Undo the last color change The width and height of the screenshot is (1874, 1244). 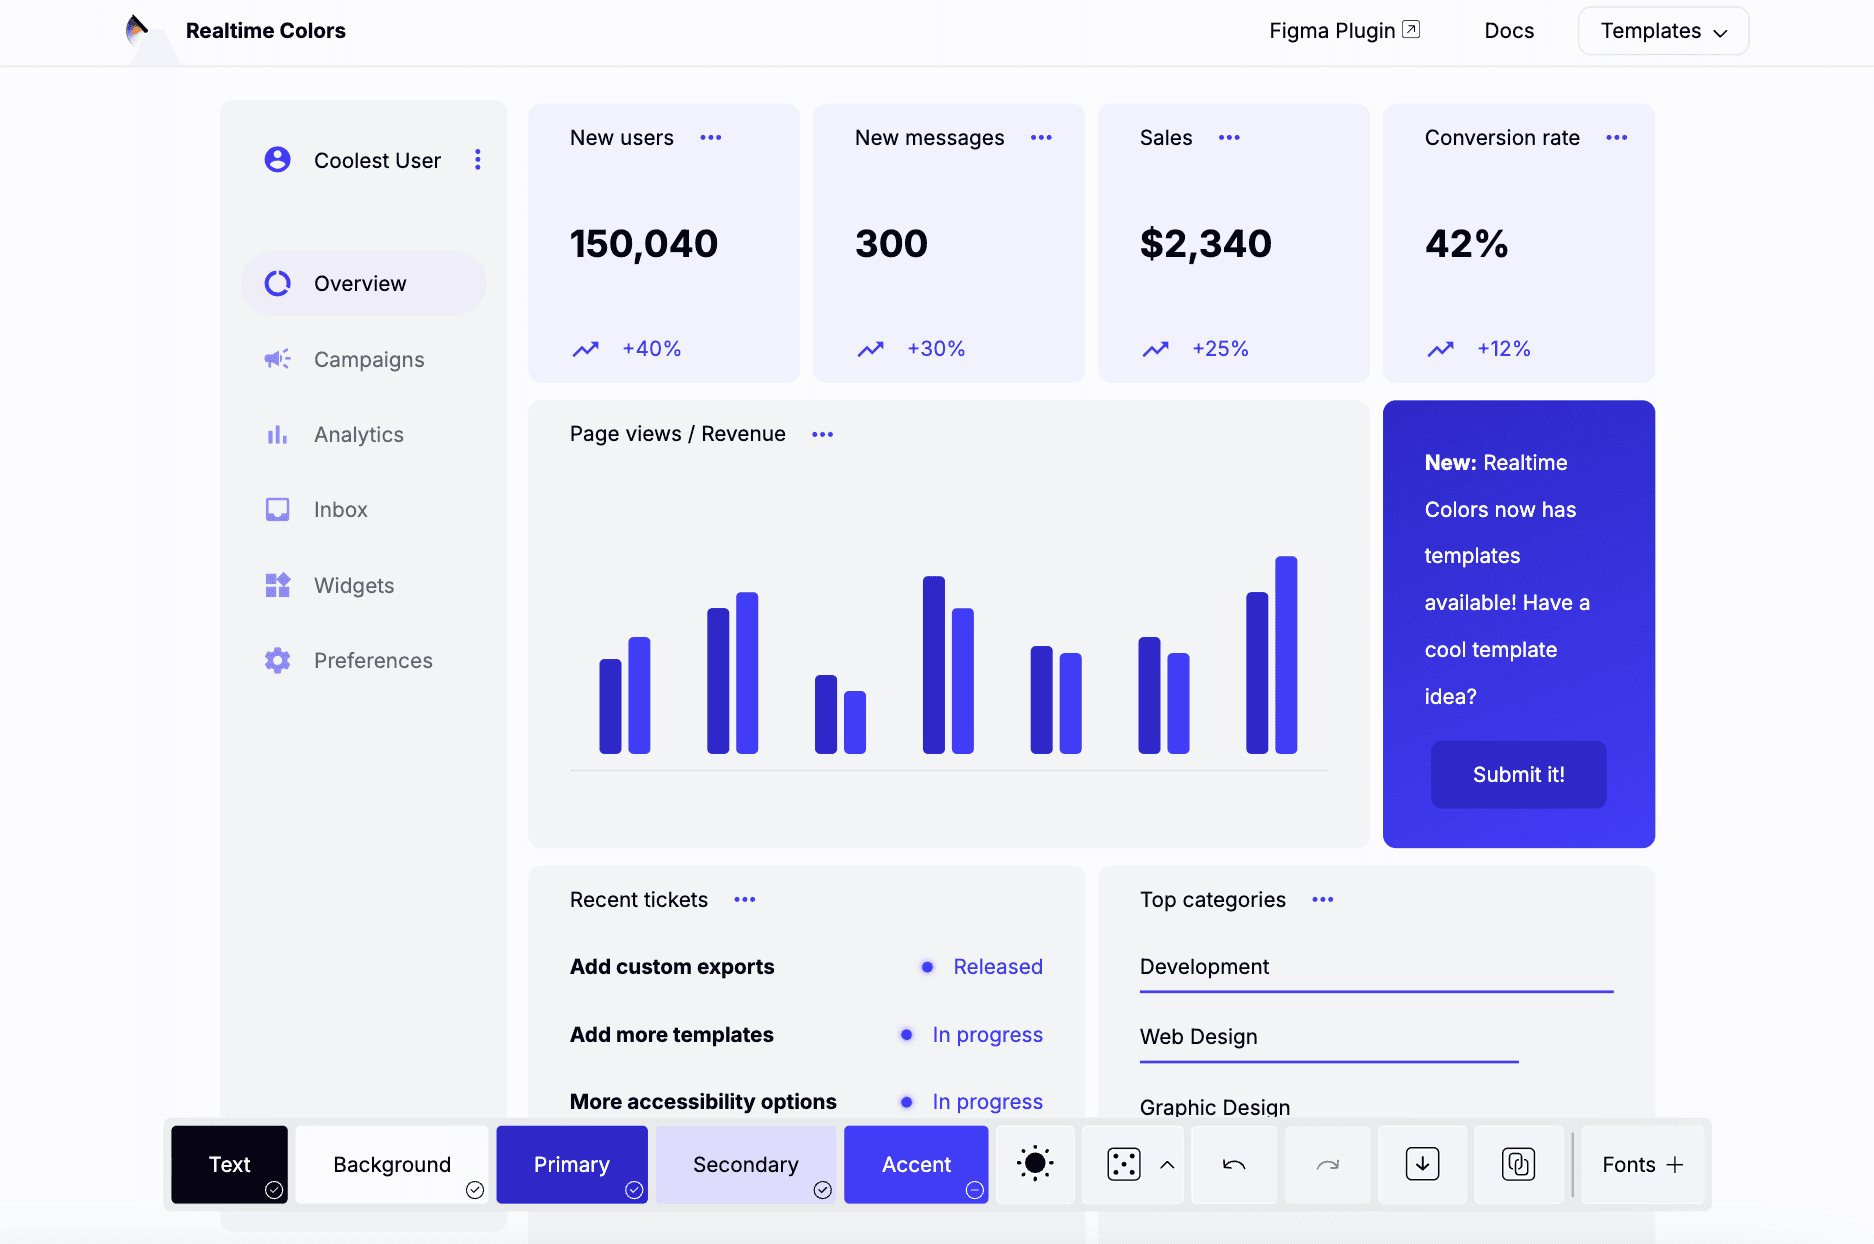1234,1164
